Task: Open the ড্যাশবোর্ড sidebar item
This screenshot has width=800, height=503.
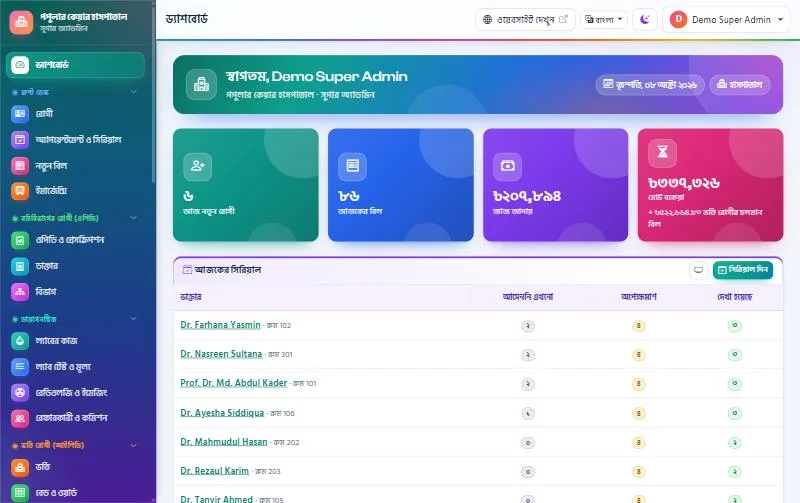Action: 76,65
